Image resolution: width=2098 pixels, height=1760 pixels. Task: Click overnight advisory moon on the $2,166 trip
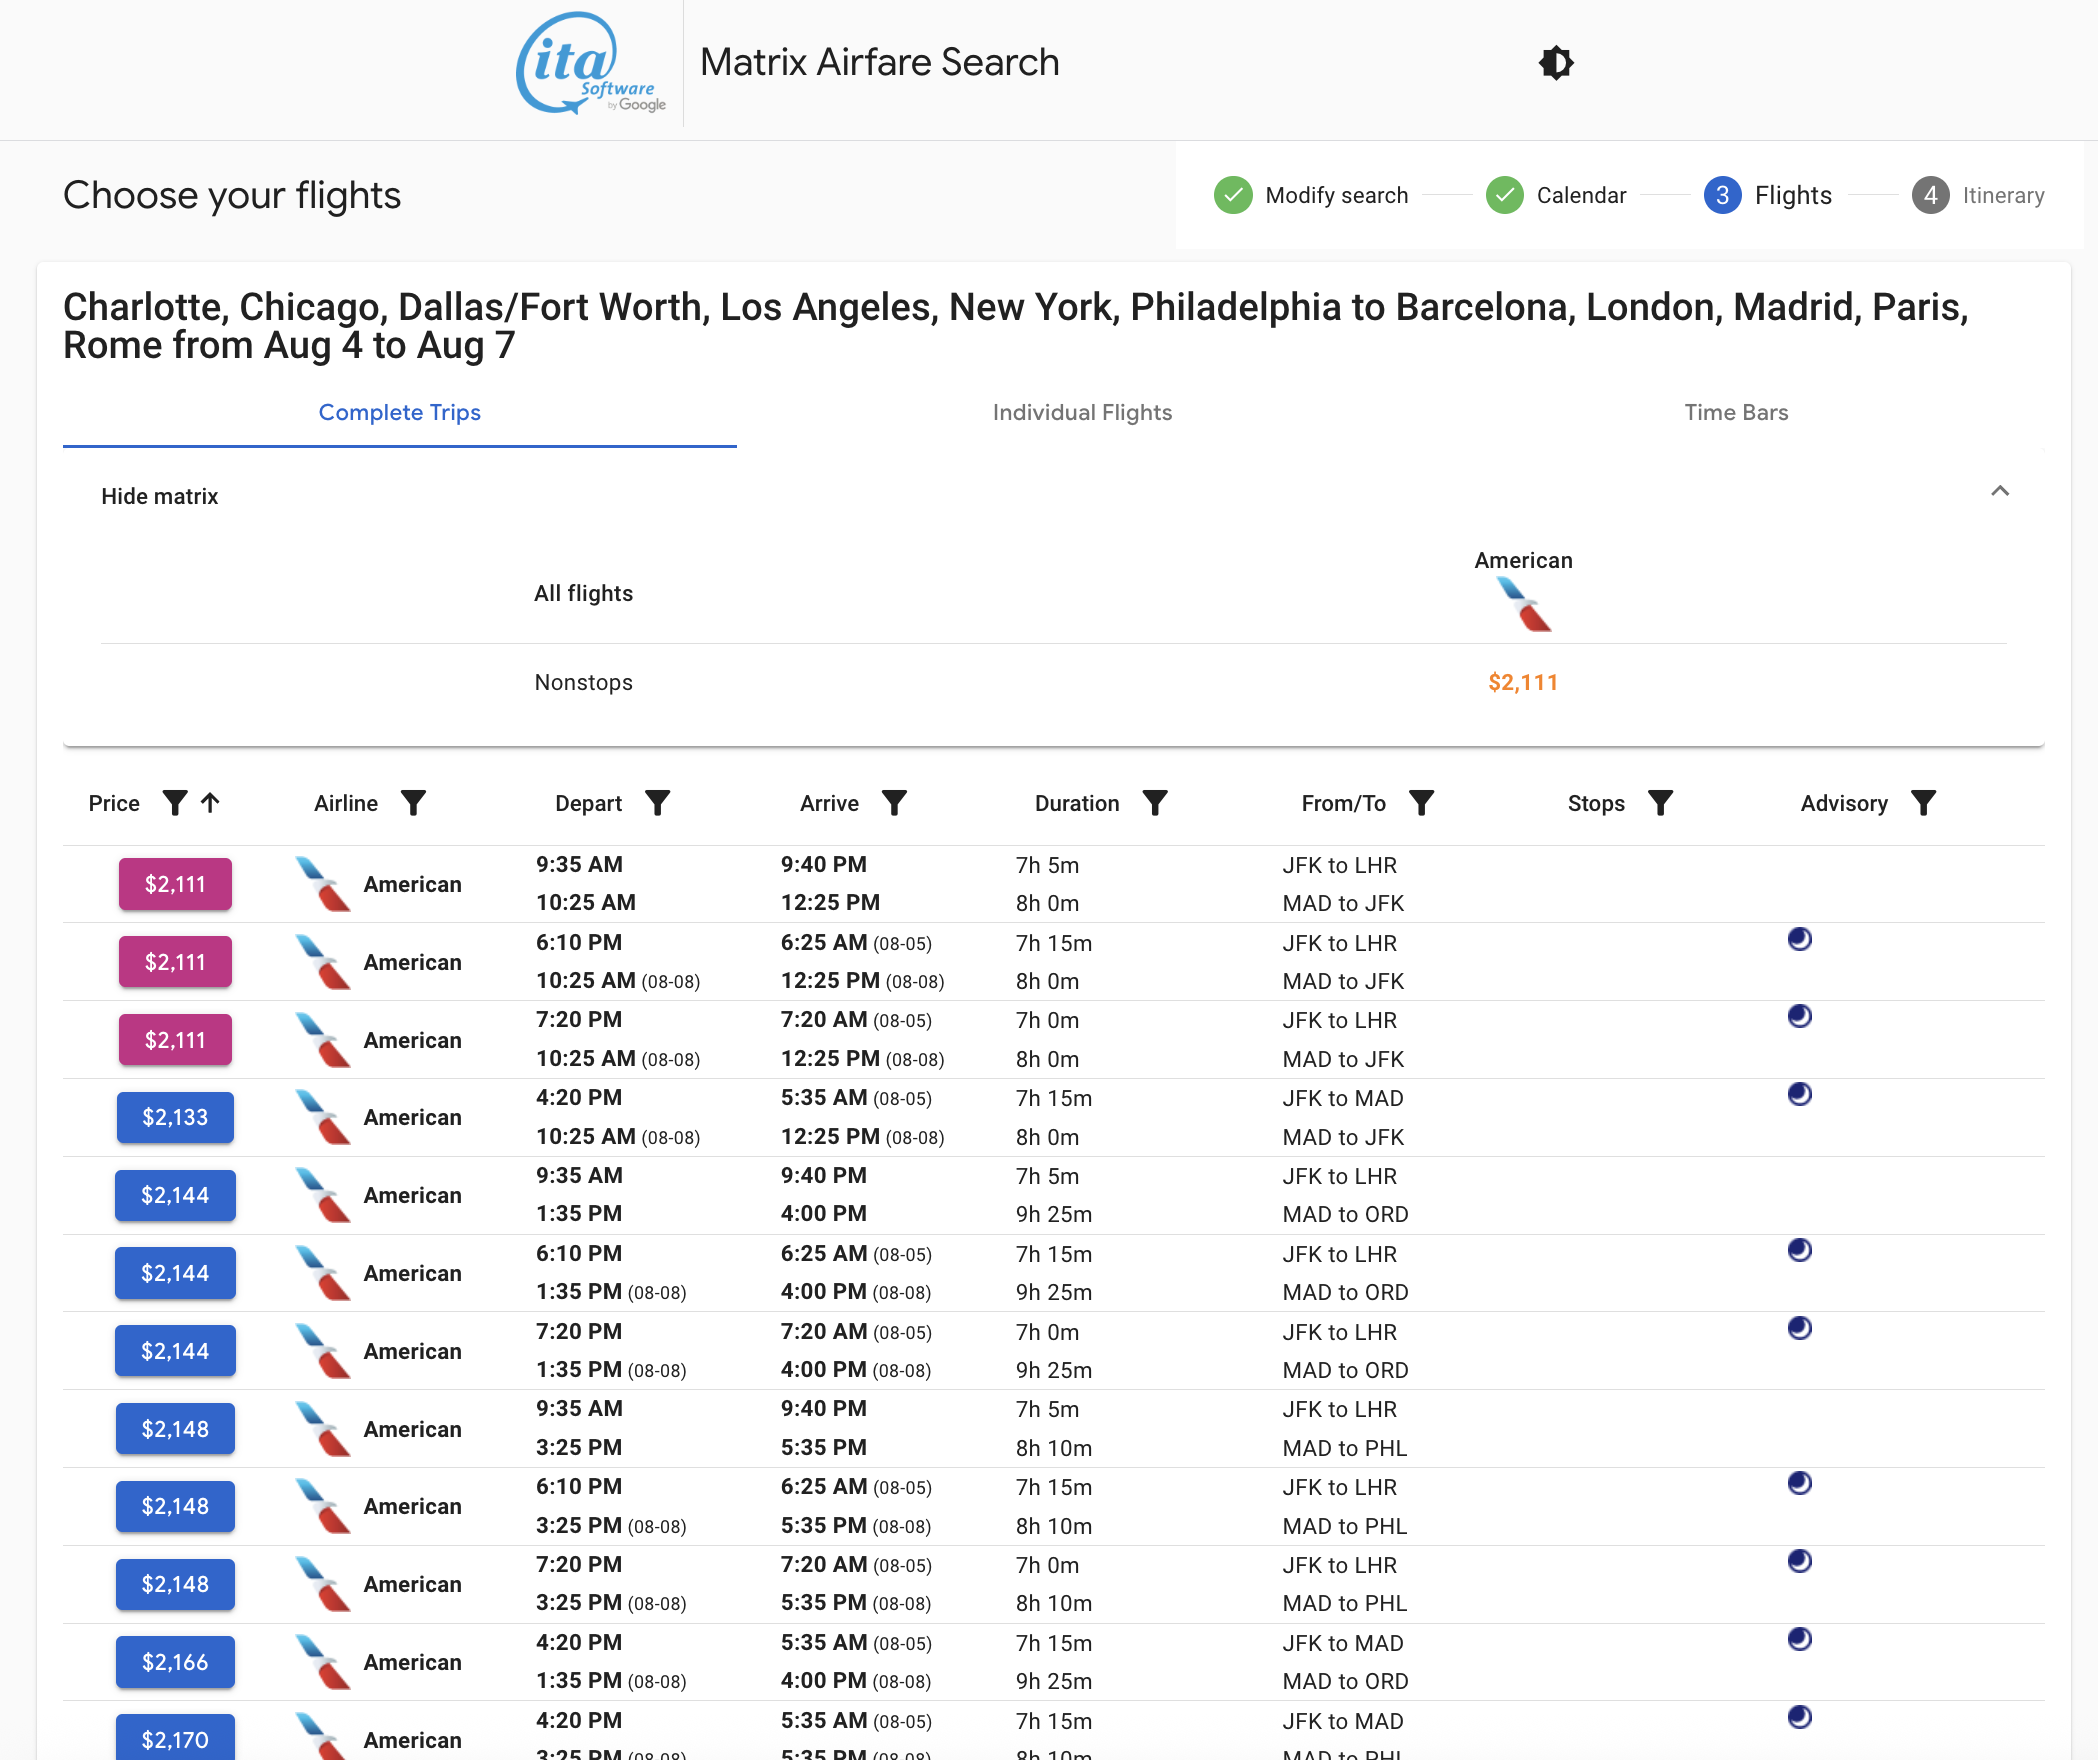point(1800,1639)
